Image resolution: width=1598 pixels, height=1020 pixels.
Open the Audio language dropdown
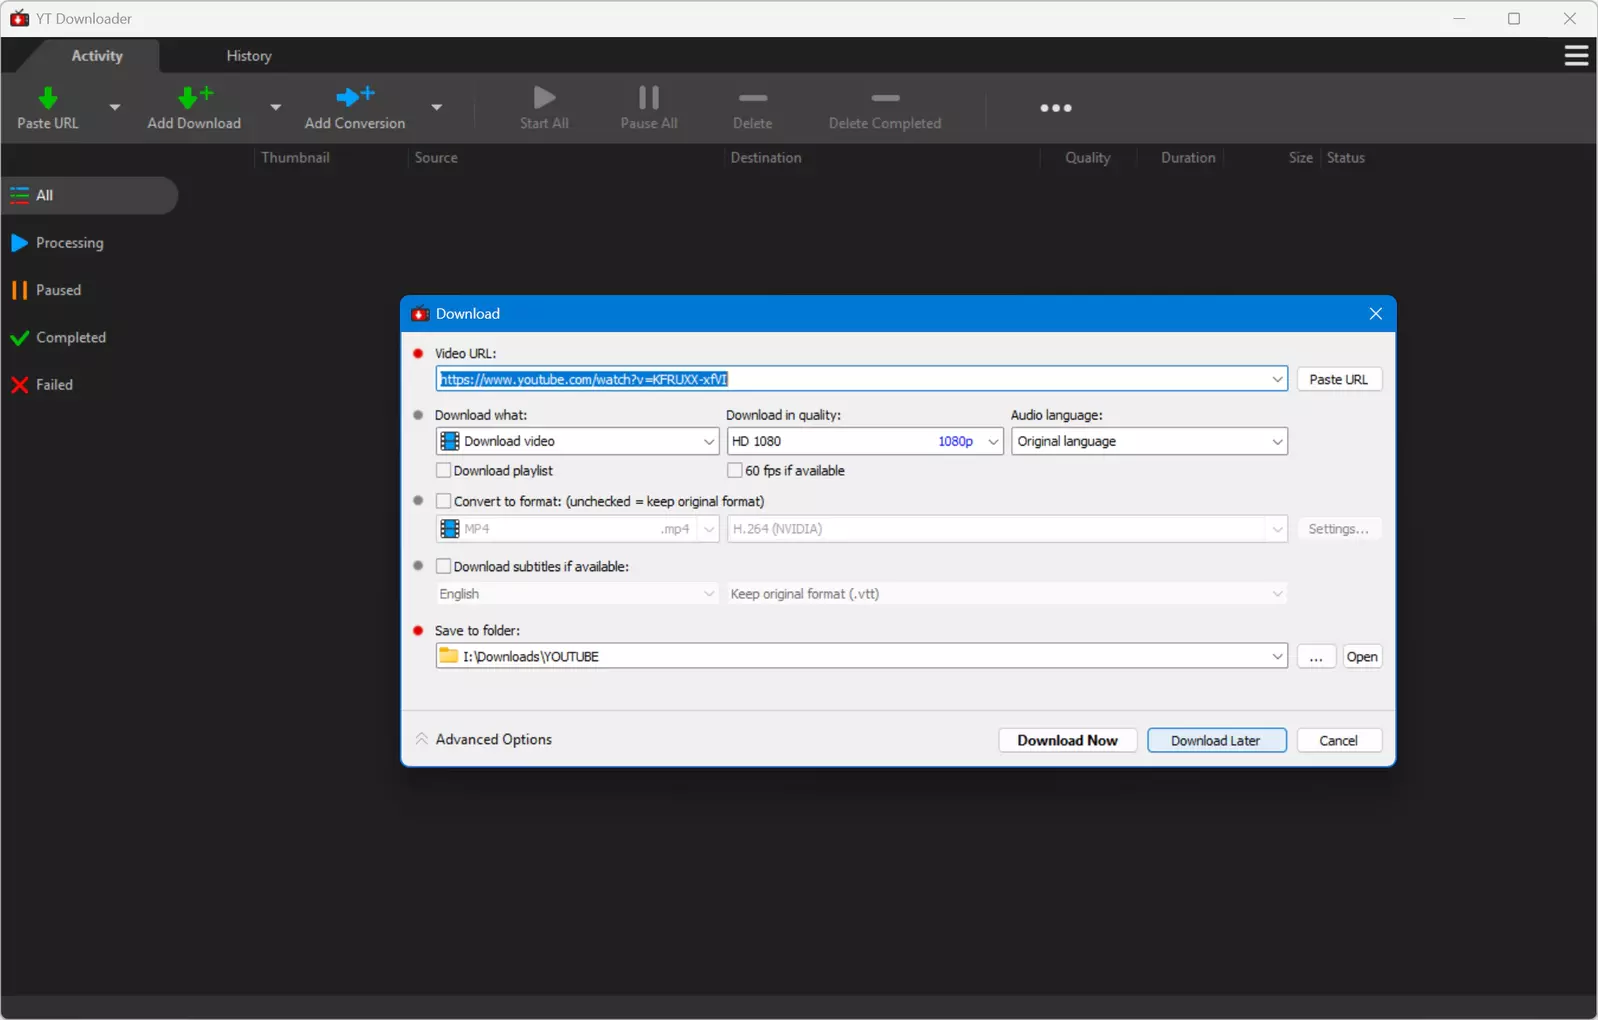(1149, 442)
